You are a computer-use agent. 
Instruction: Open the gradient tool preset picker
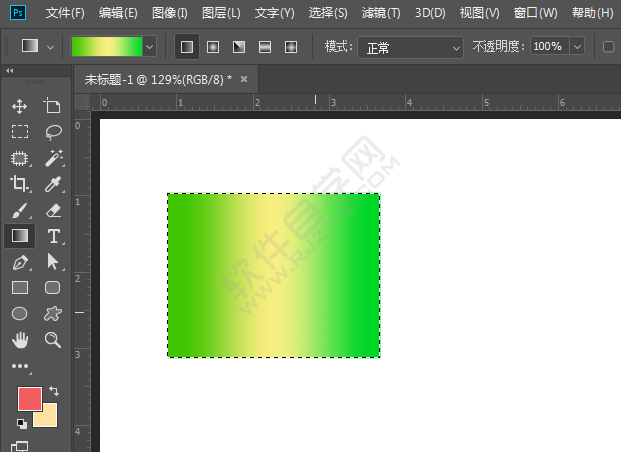click(x=38, y=46)
